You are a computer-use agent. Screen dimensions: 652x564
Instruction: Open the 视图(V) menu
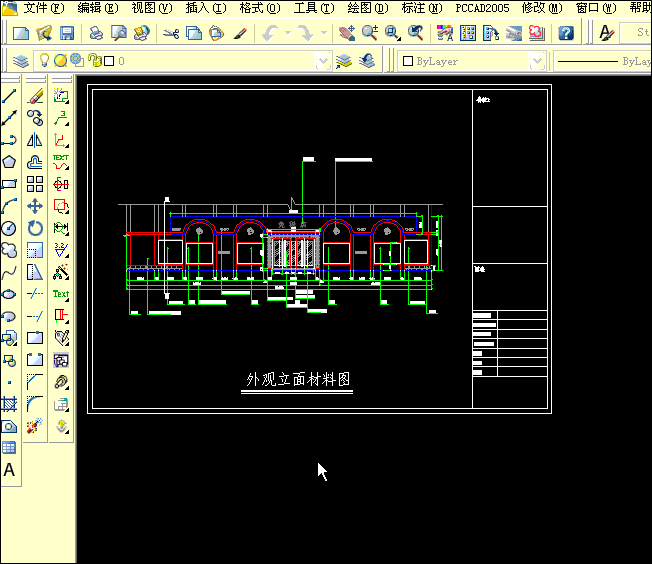152,8
